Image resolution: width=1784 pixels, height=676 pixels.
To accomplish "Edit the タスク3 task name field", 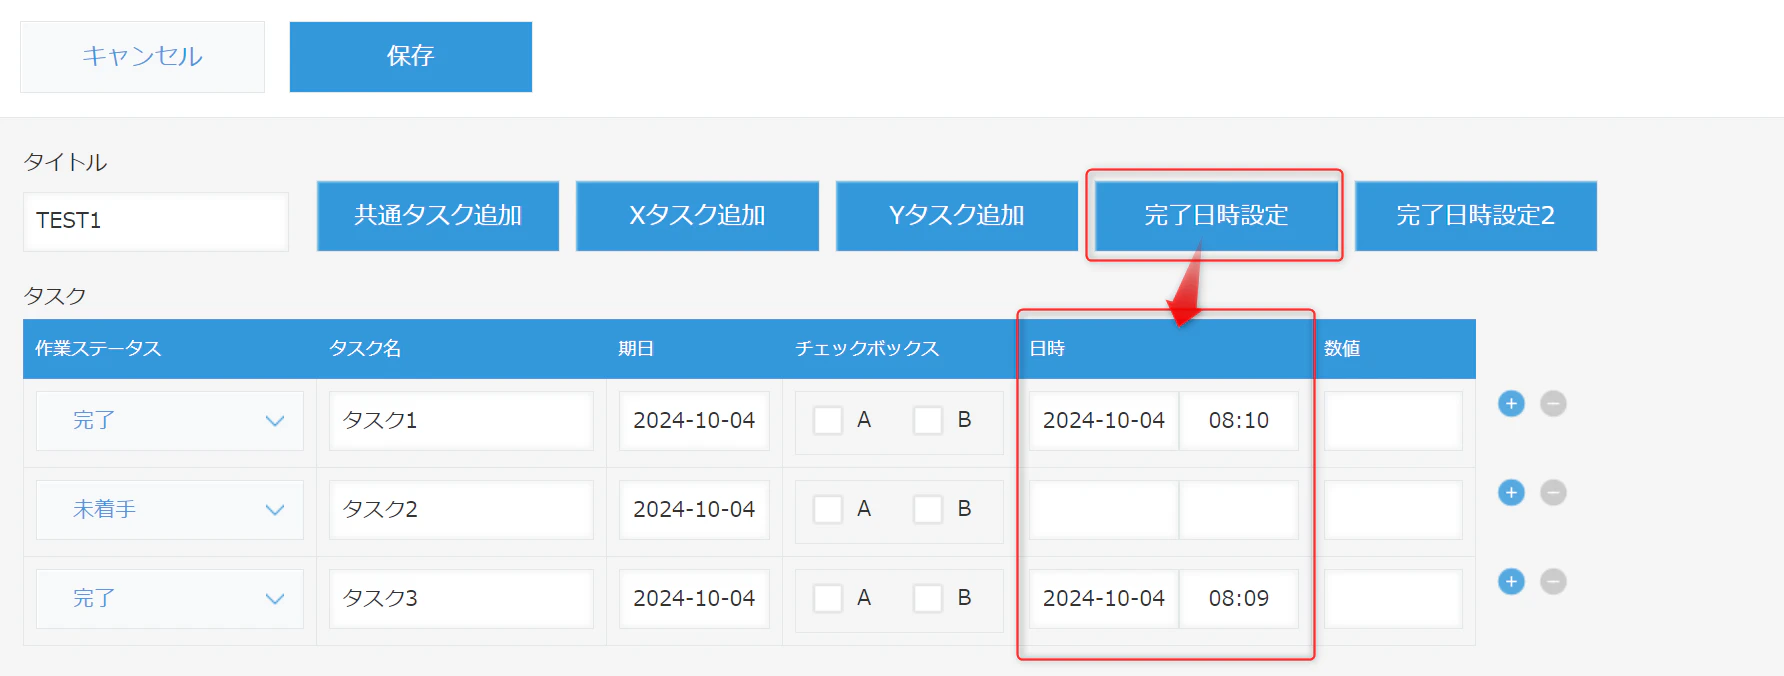I will point(461,599).
